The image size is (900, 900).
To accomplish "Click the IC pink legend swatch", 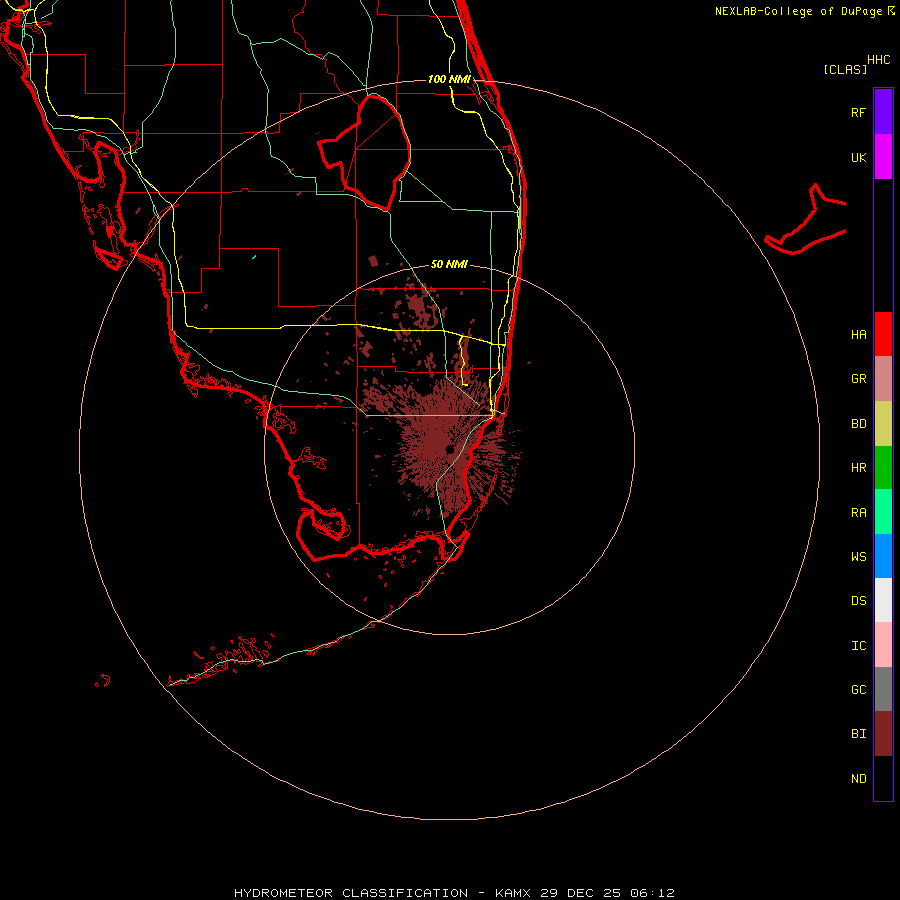I will (x=883, y=645).
